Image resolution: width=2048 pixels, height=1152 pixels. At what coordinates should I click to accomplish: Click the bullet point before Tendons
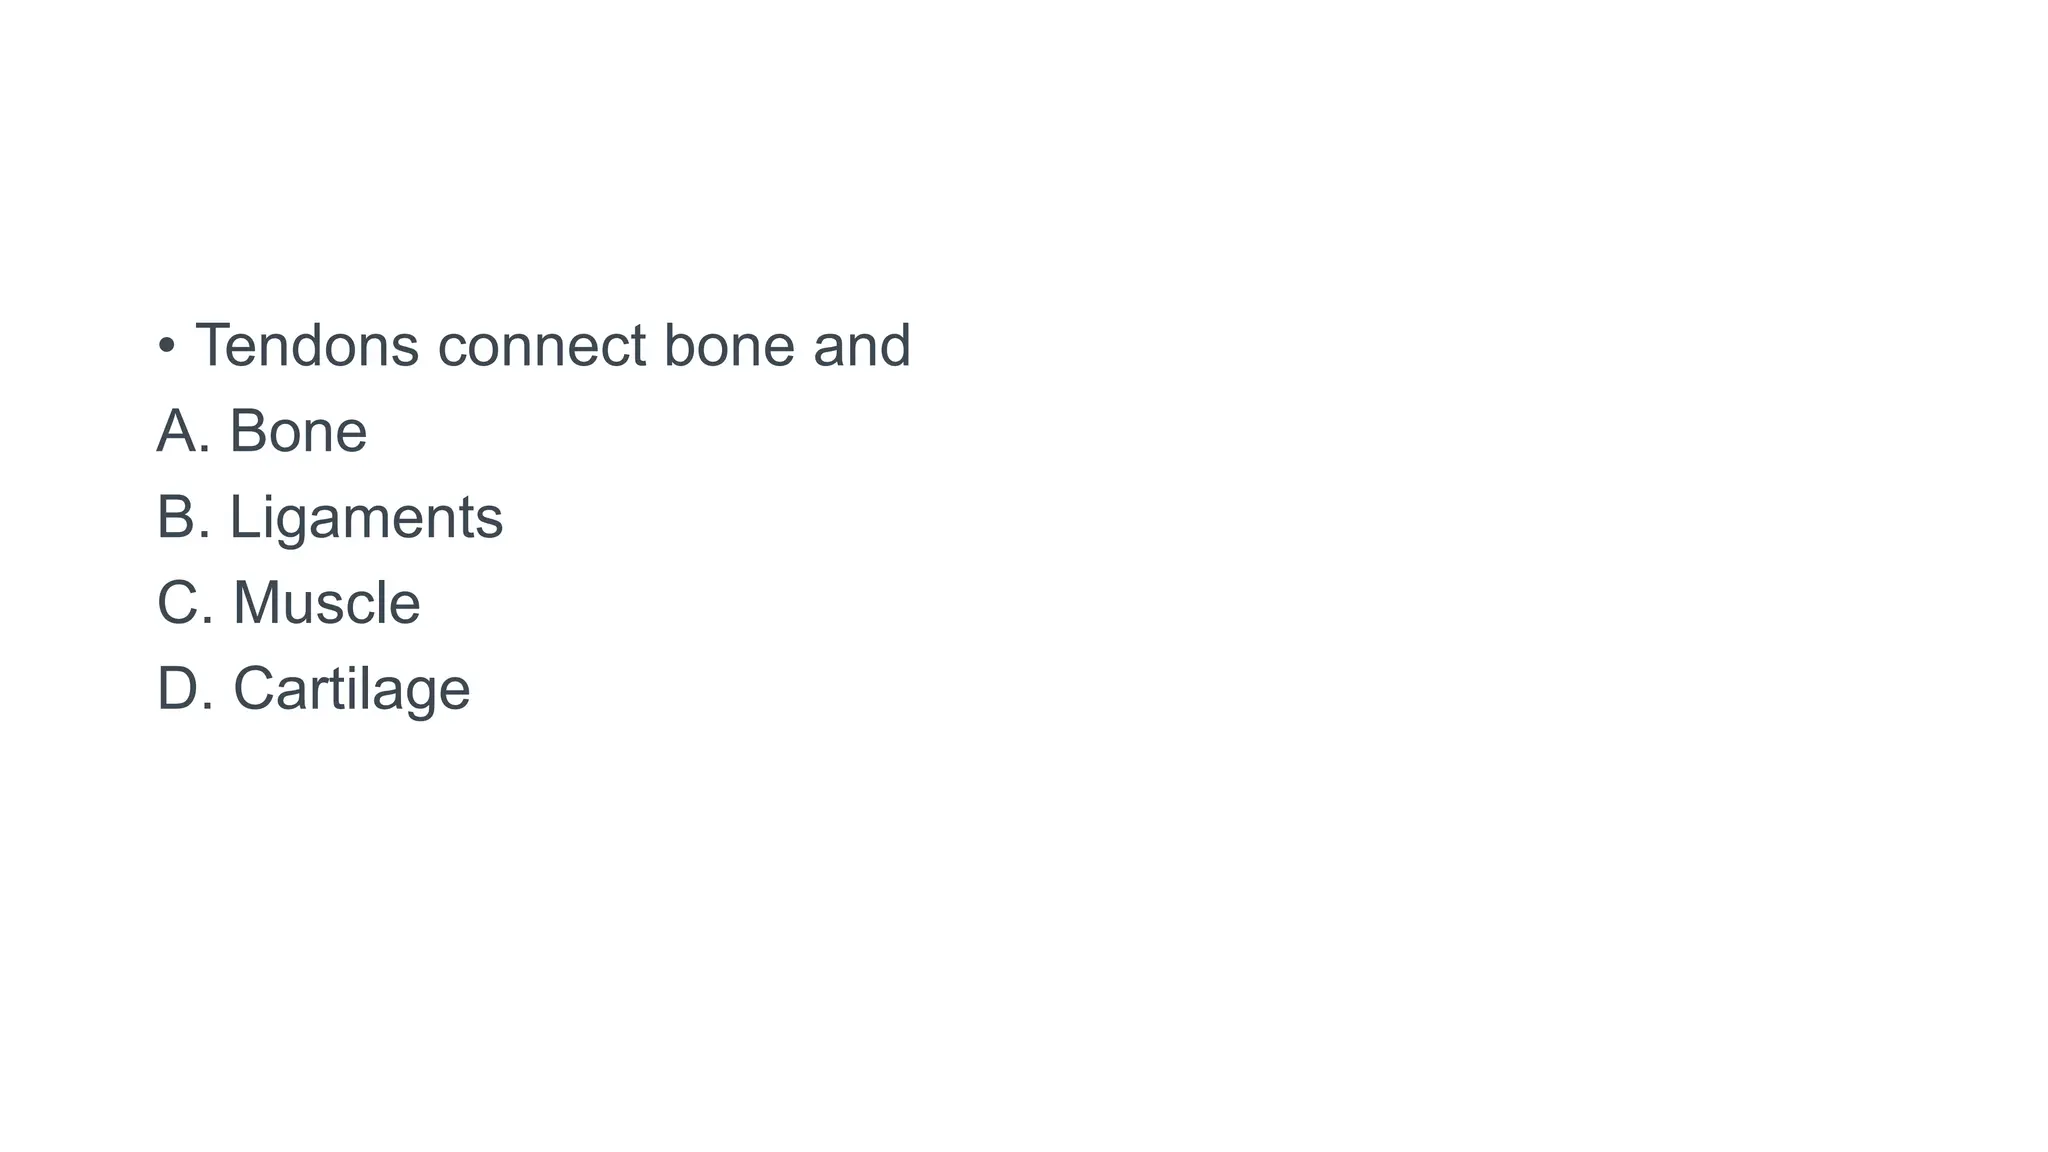(167, 347)
